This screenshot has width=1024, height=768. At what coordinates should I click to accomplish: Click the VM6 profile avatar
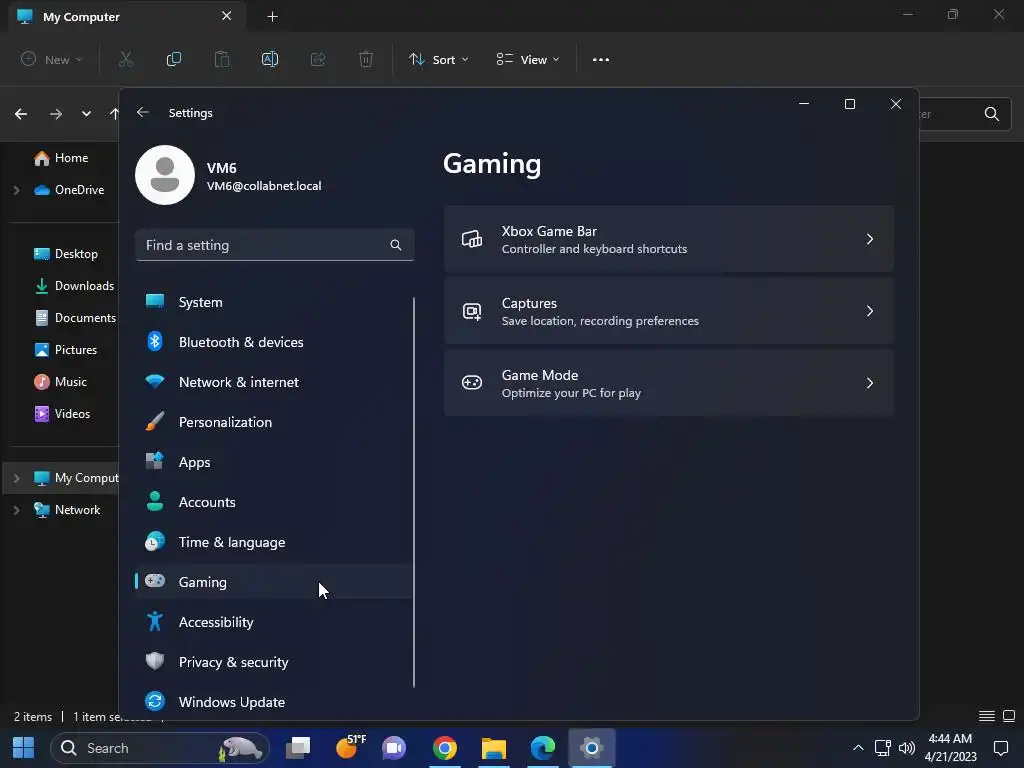165,175
